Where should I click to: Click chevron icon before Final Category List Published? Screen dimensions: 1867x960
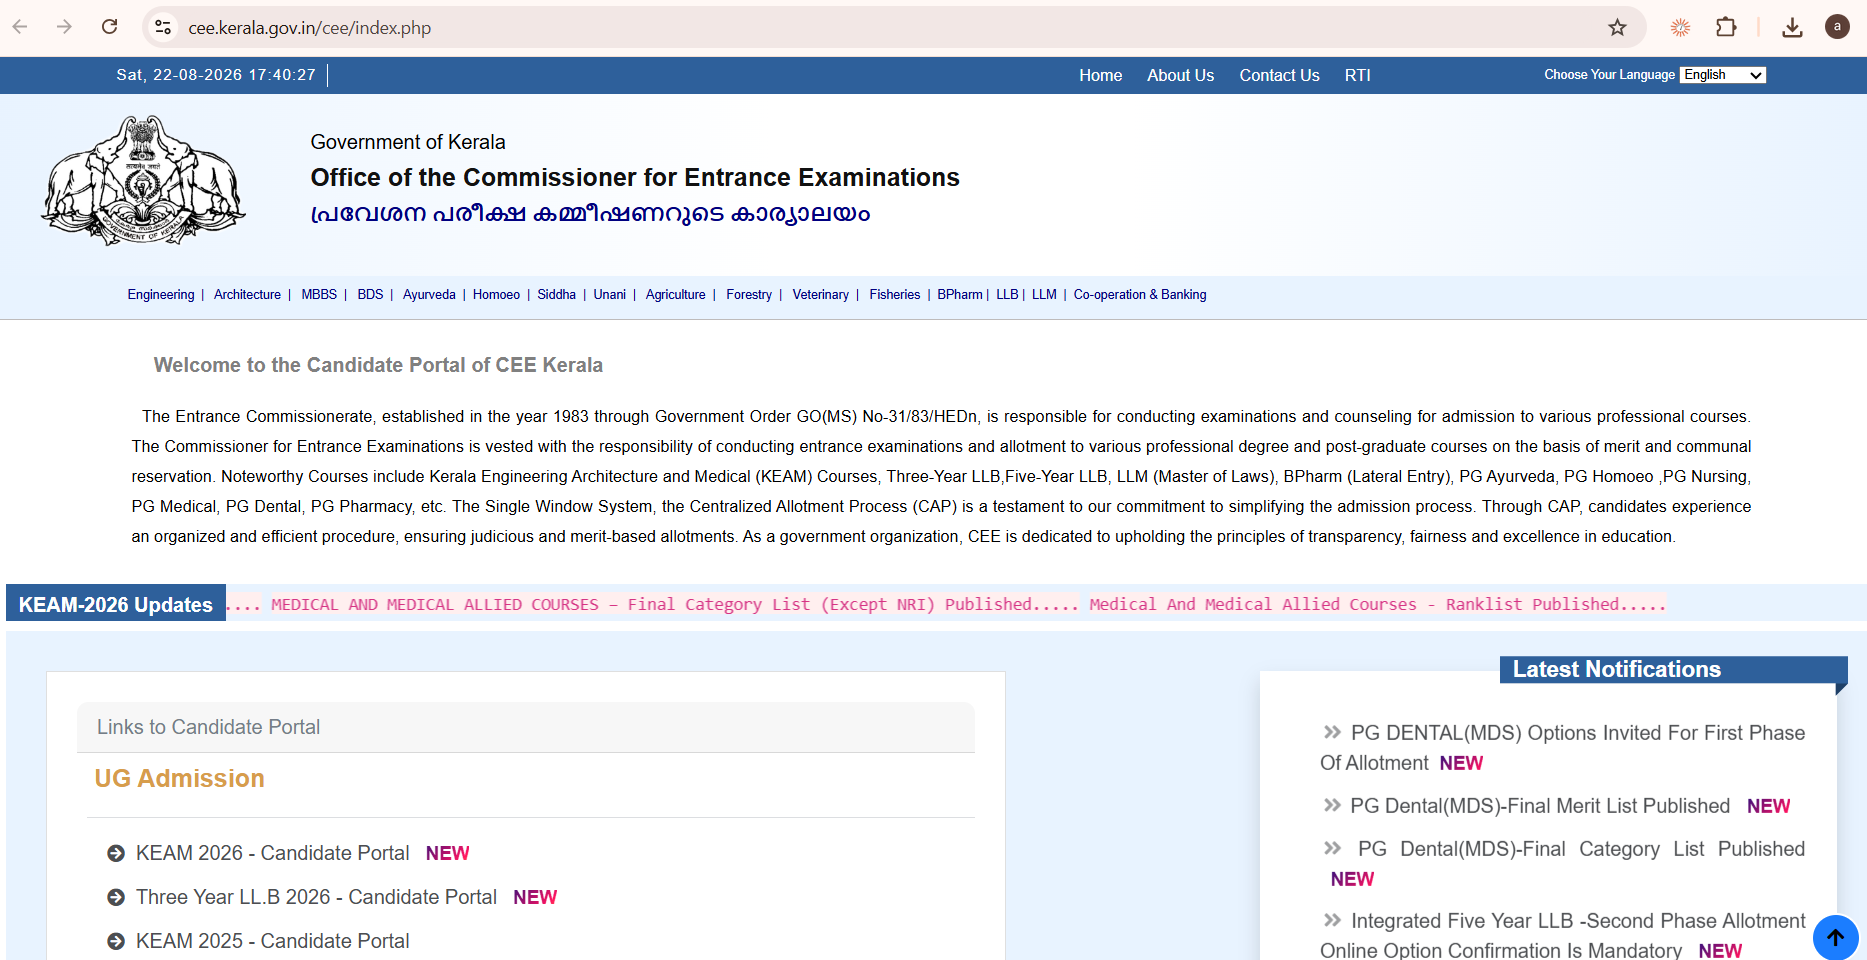click(1332, 848)
